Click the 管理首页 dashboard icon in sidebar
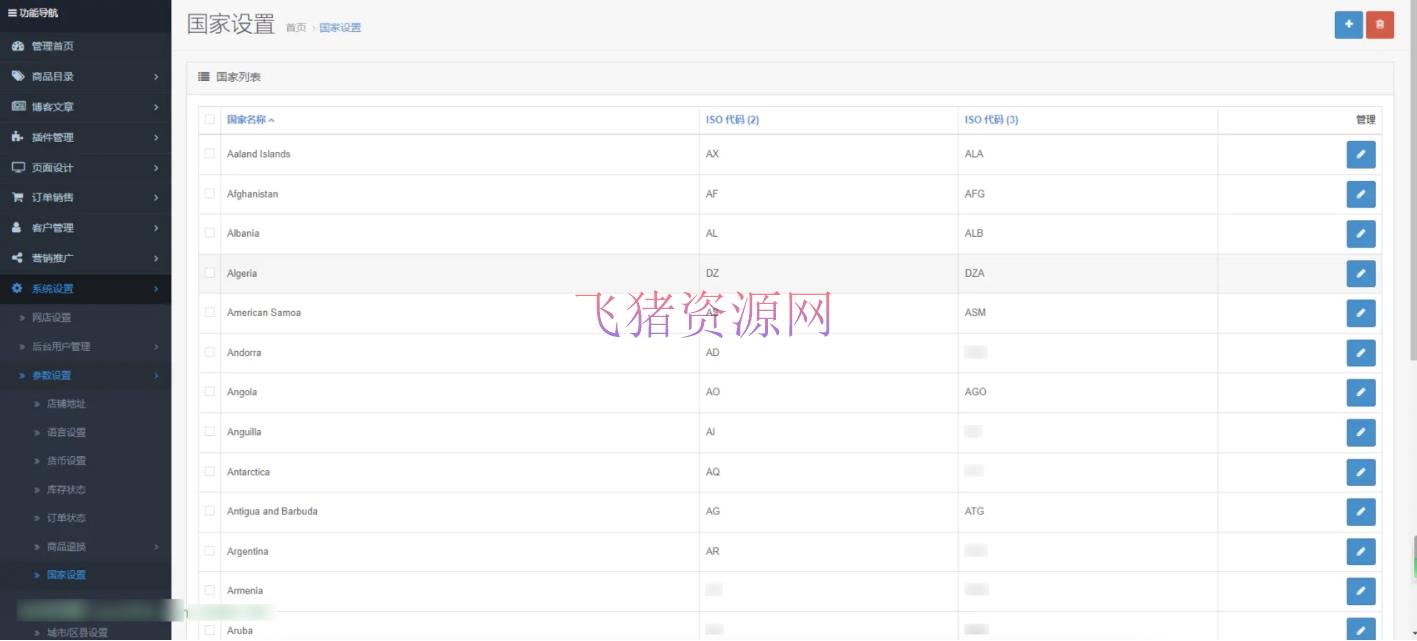 coord(18,45)
